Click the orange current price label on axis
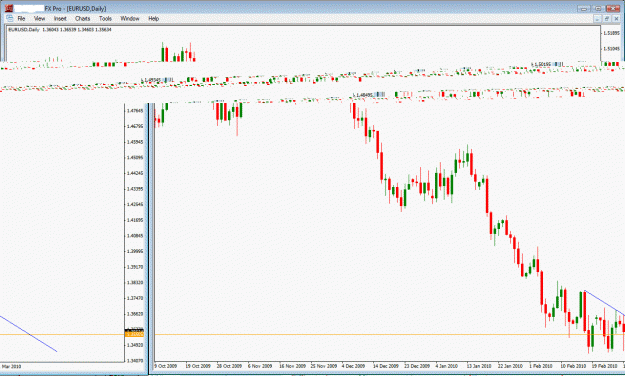The image size is (625, 376). coord(135,335)
